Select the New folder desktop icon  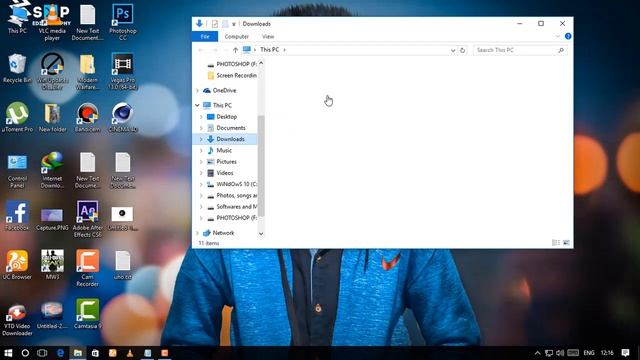point(52,118)
